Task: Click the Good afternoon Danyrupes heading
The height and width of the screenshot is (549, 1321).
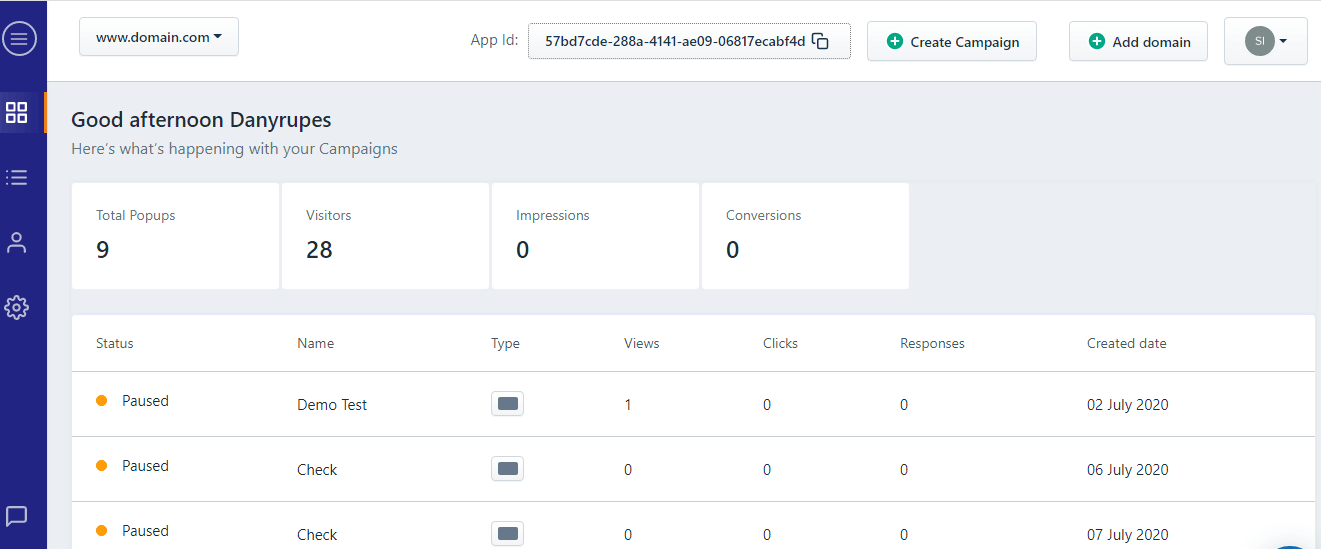Action: (x=201, y=120)
